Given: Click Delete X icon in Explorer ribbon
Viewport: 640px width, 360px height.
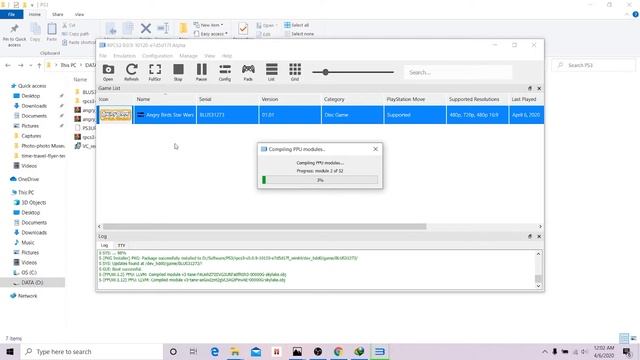Looking at the screenshot, I should [x=146, y=29].
